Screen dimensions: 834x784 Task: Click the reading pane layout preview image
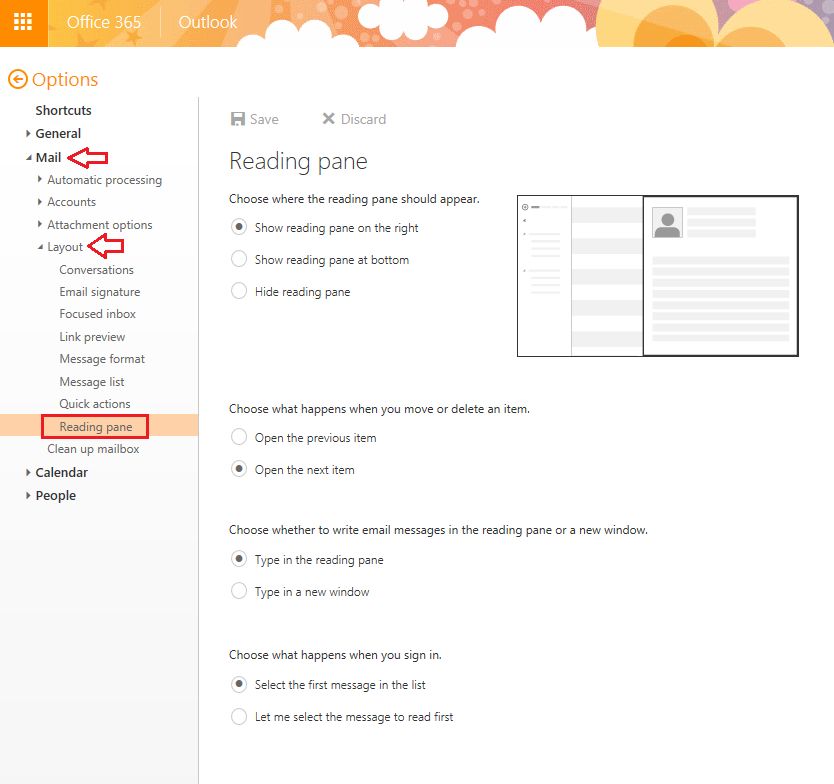pos(657,276)
